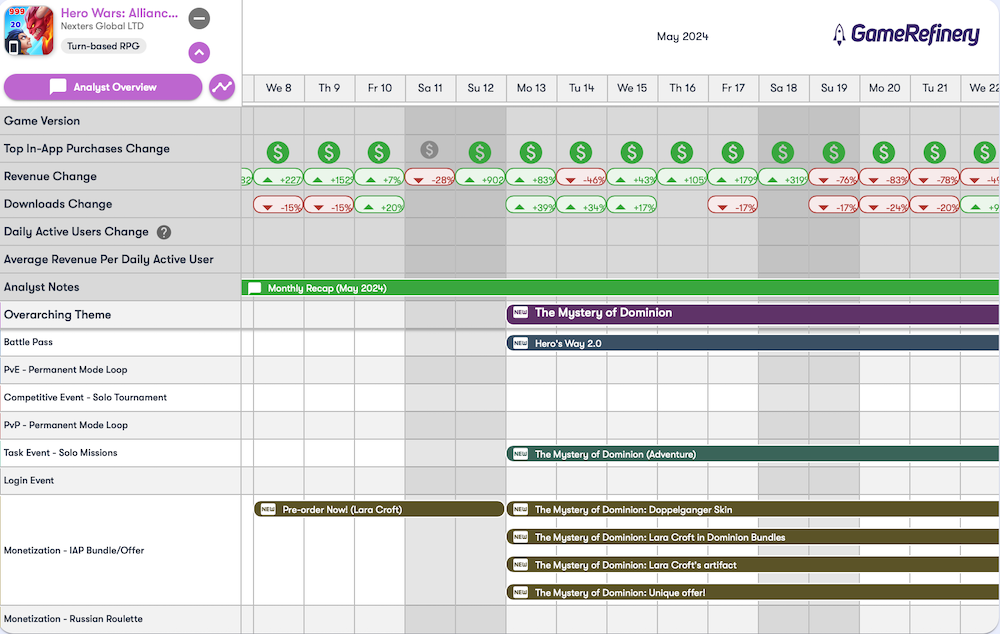The height and width of the screenshot is (634, 1000).
Task: Click the dollar icon under Su 19
Action: coord(834,152)
